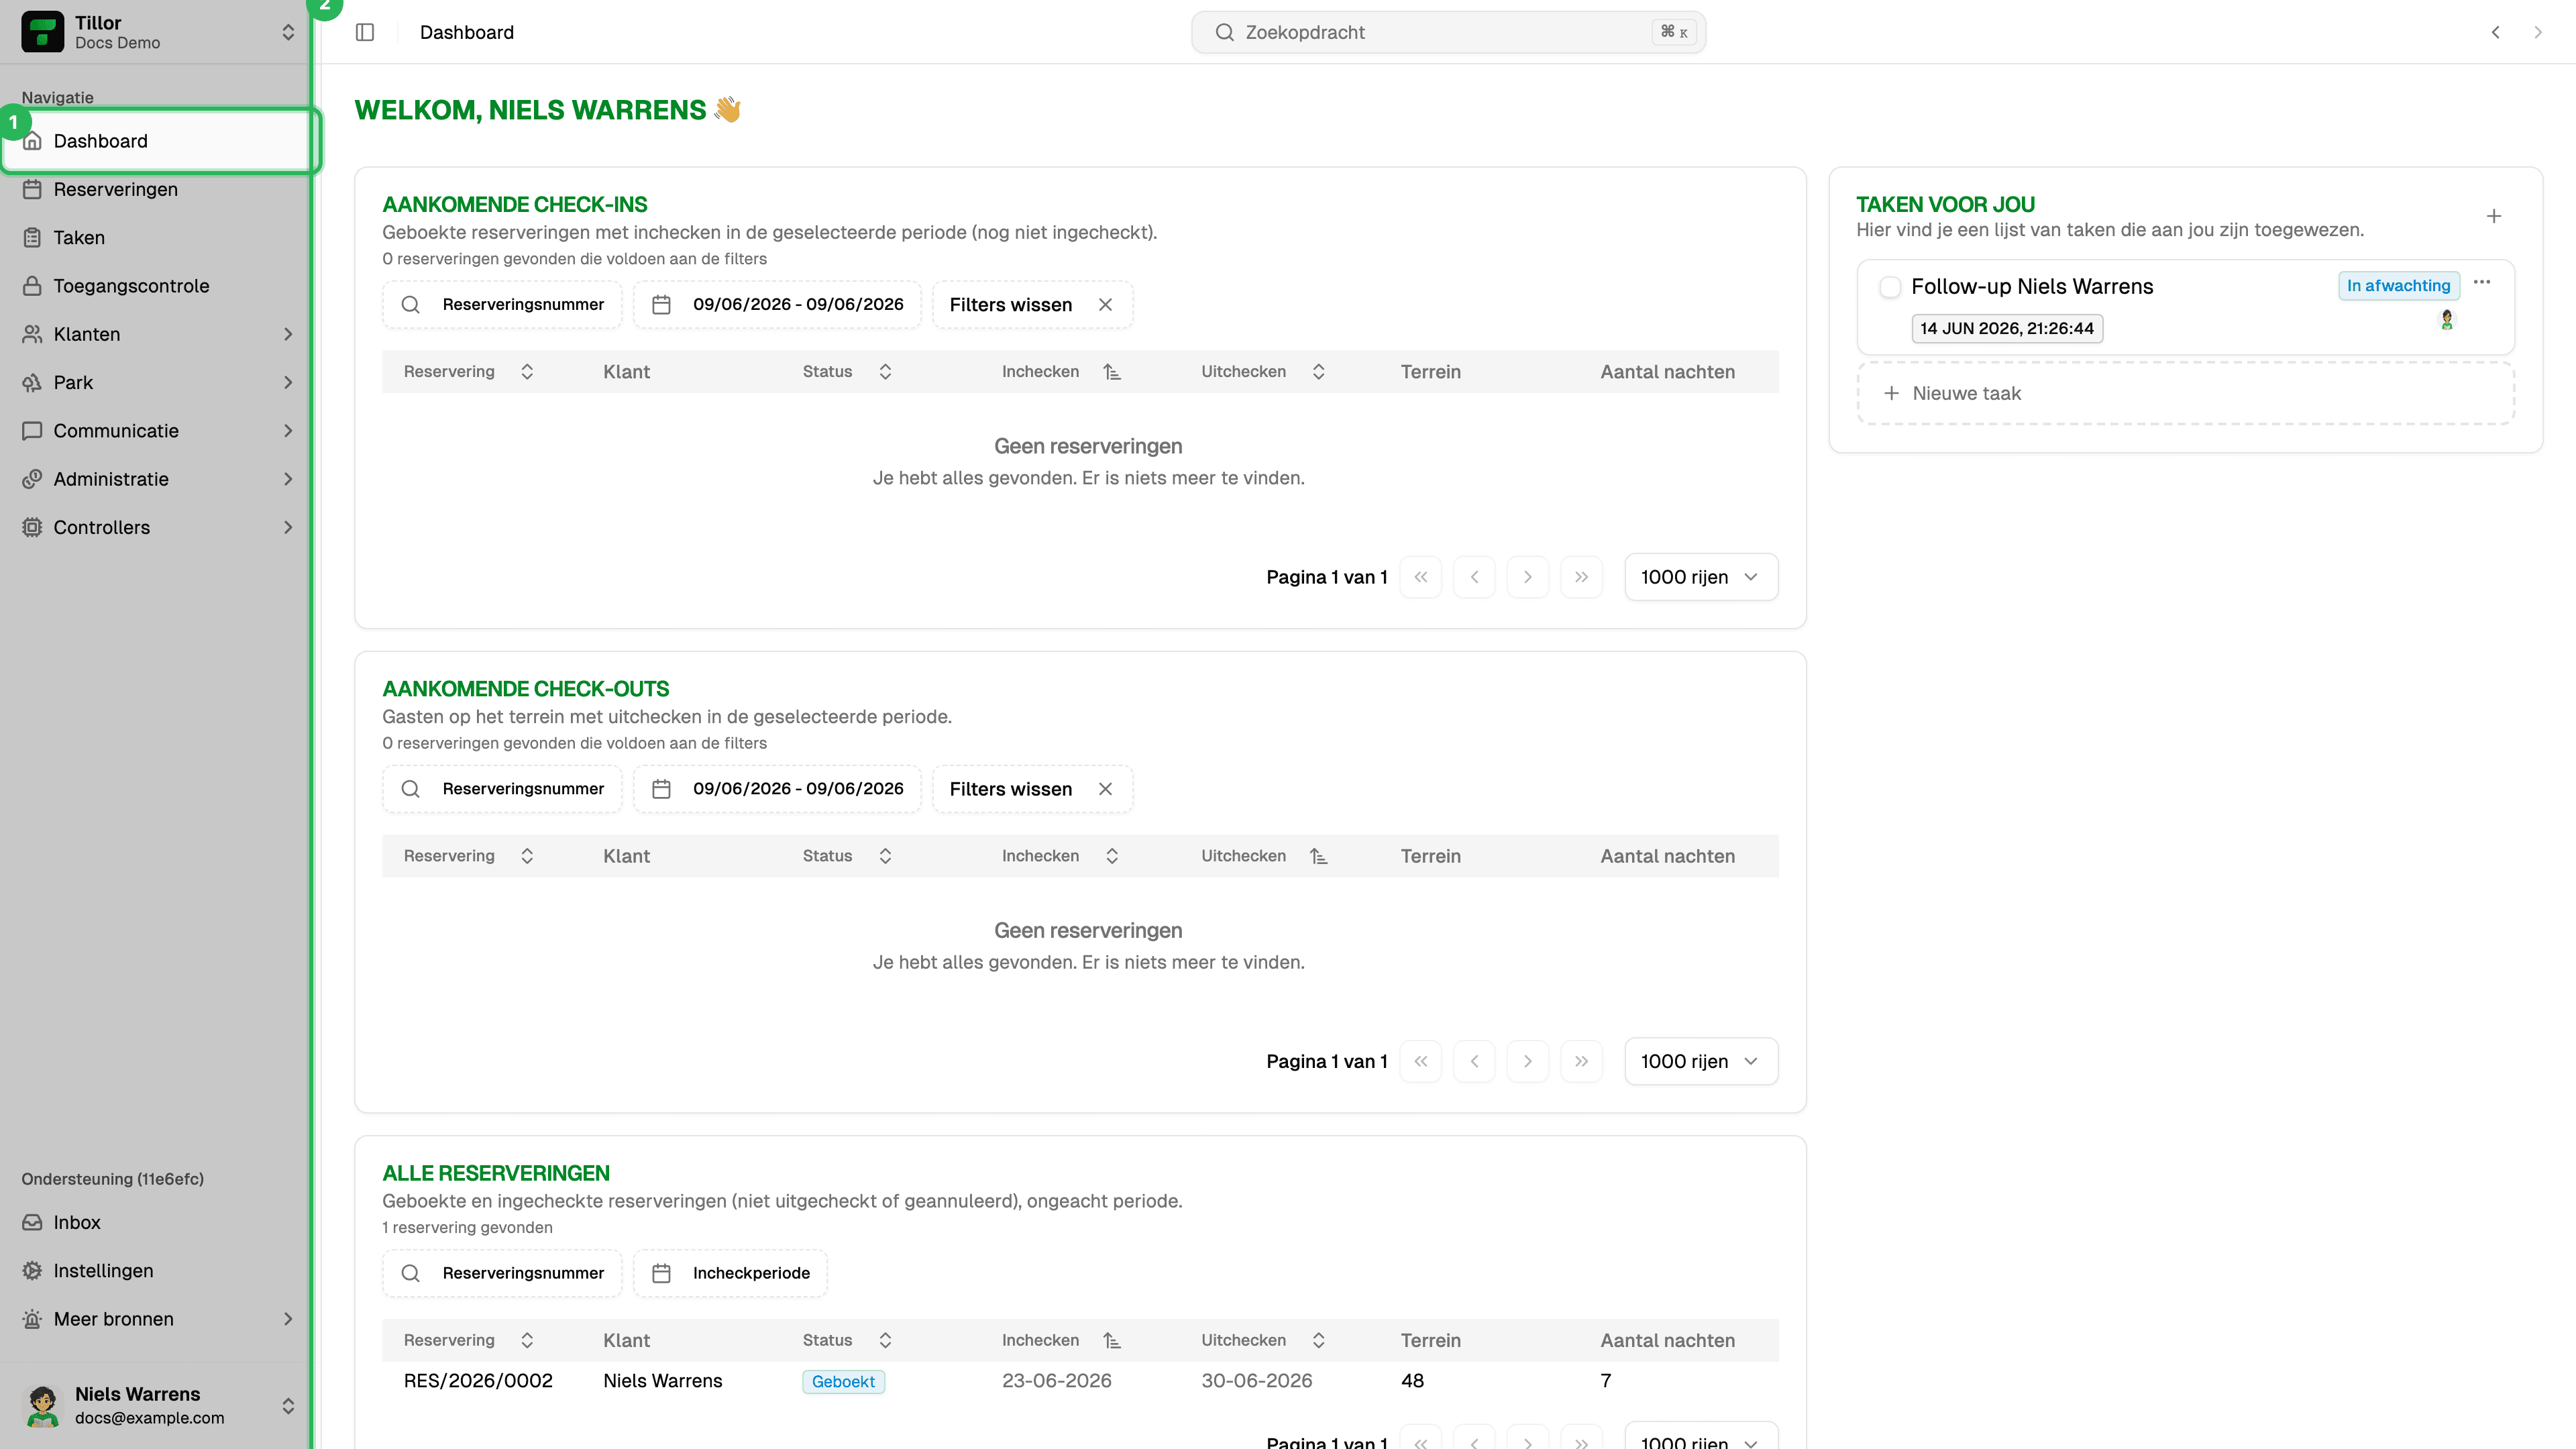Sort Alle Reserveringen by Reservering

pyautogui.click(x=468, y=1340)
